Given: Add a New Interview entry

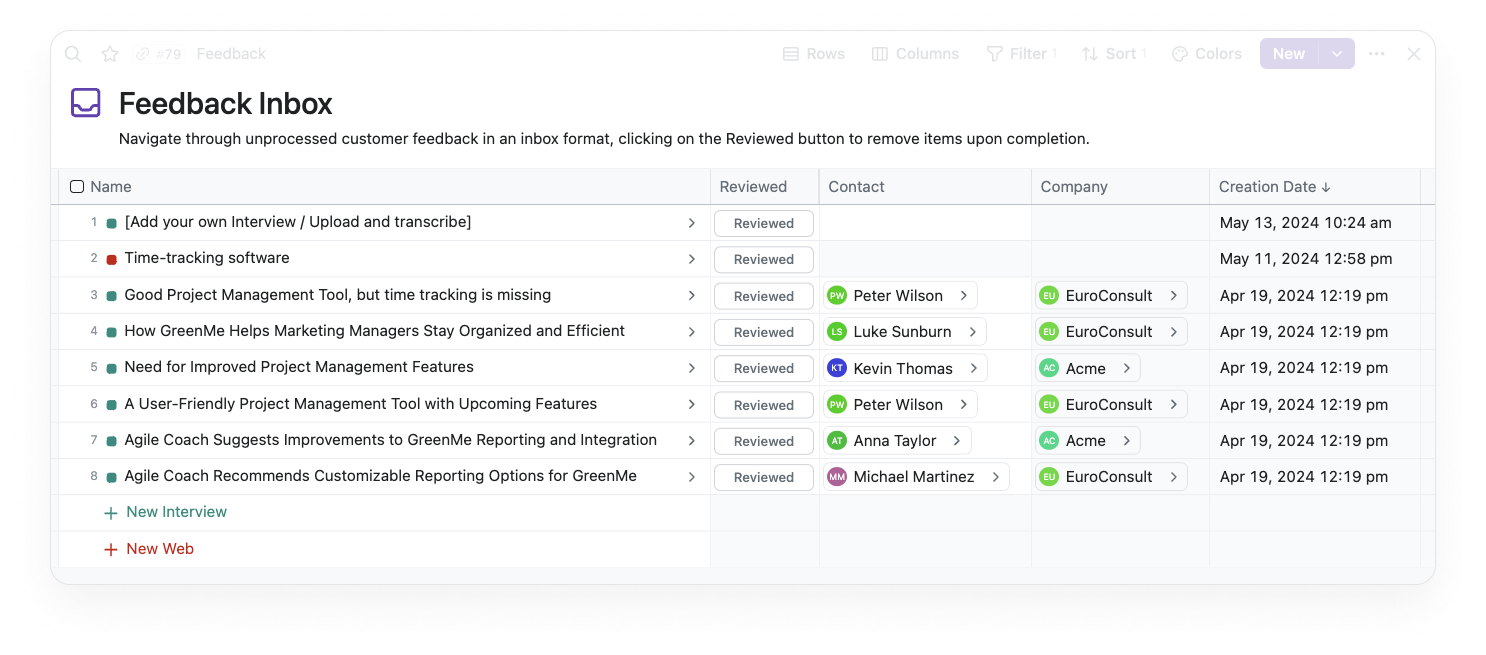Looking at the screenshot, I should (x=165, y=512).
